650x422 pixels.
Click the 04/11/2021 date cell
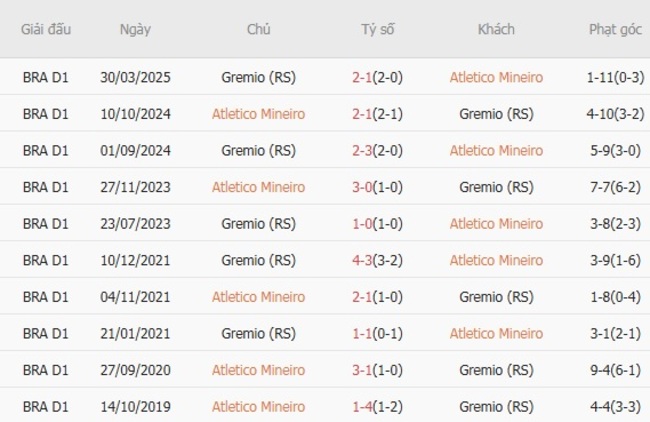(x=135, y=297)
